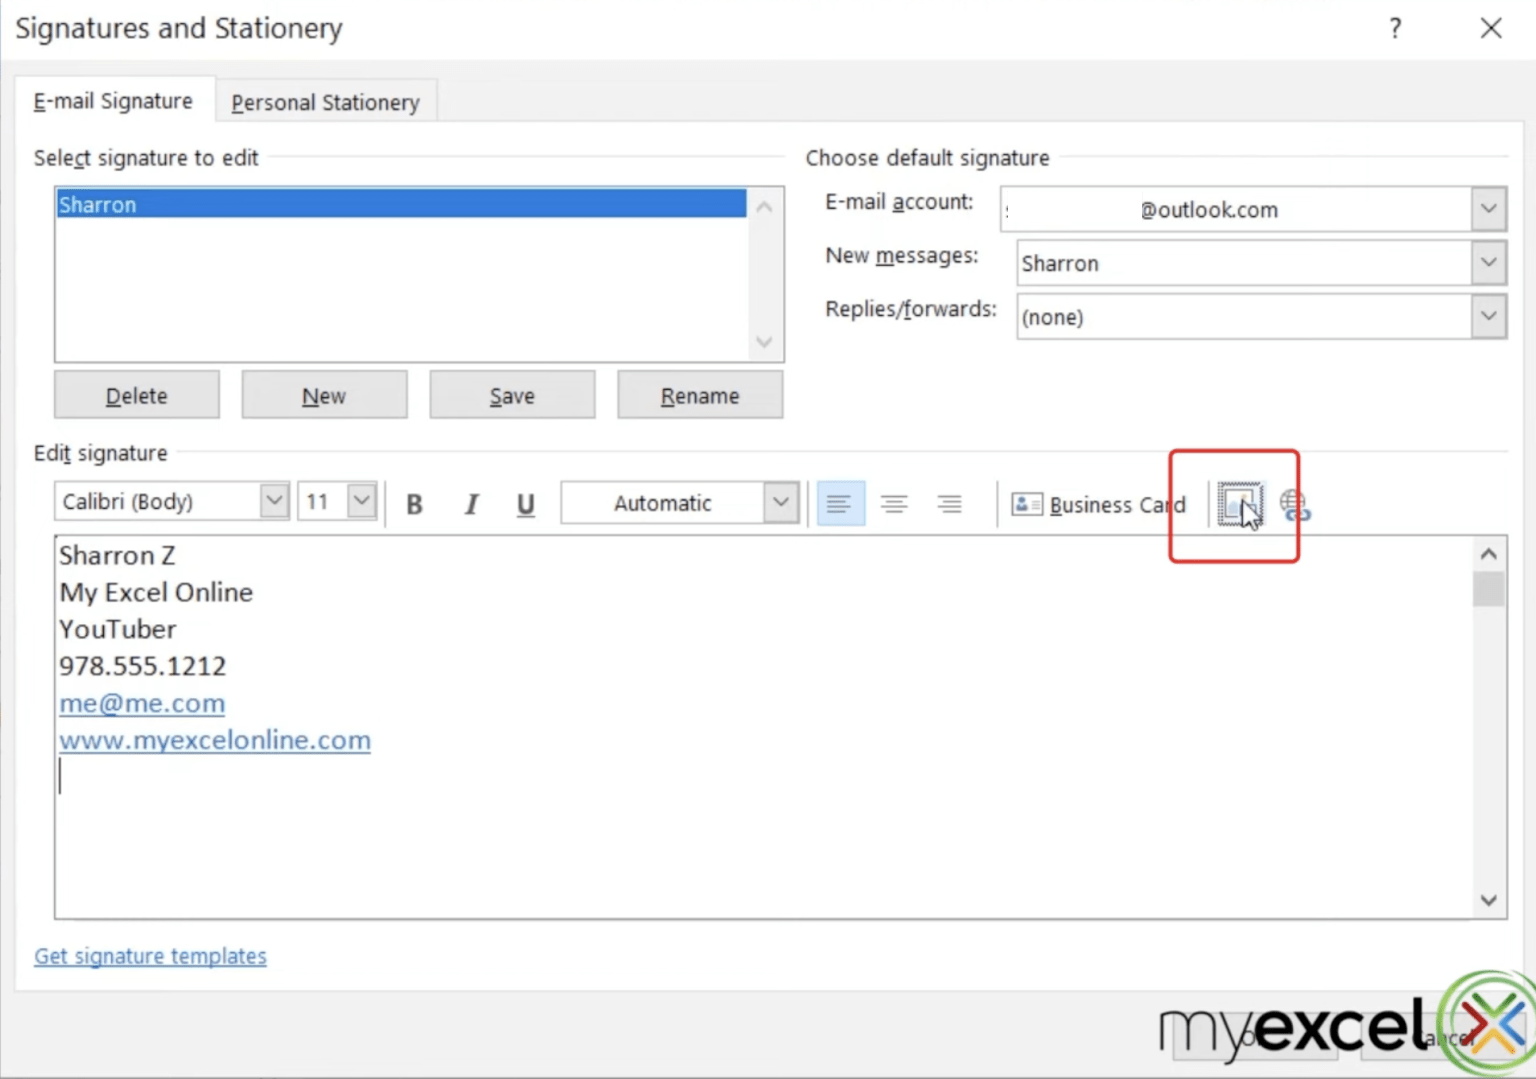The image size is (1536, 1079).
Task: Center align the signature text
Action: click(x=894, y=503)
